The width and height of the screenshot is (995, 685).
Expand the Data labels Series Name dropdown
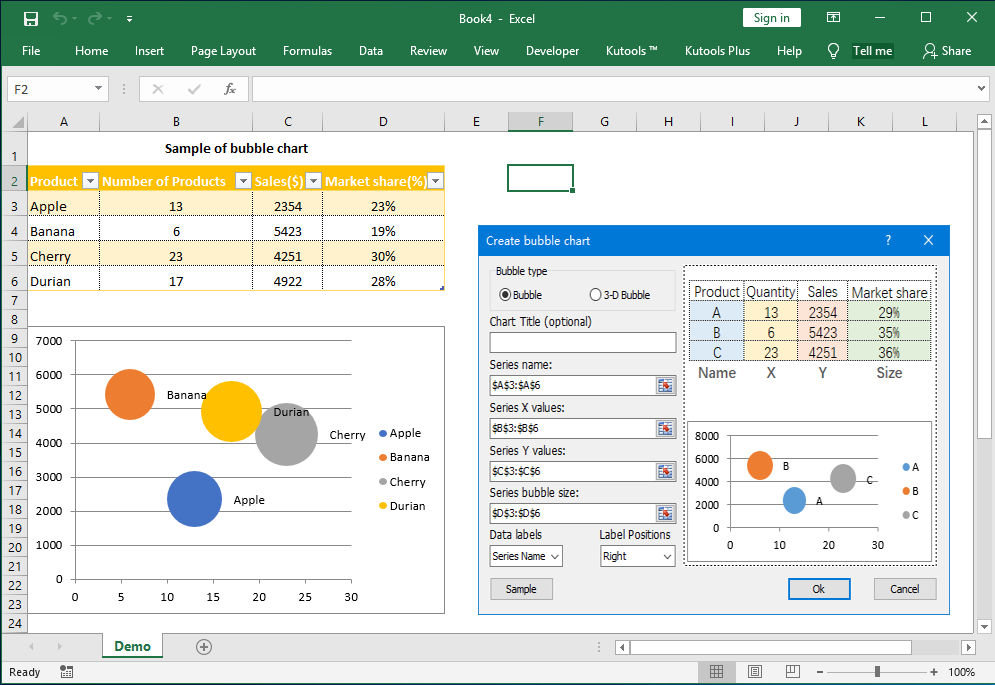click(526, 556)
